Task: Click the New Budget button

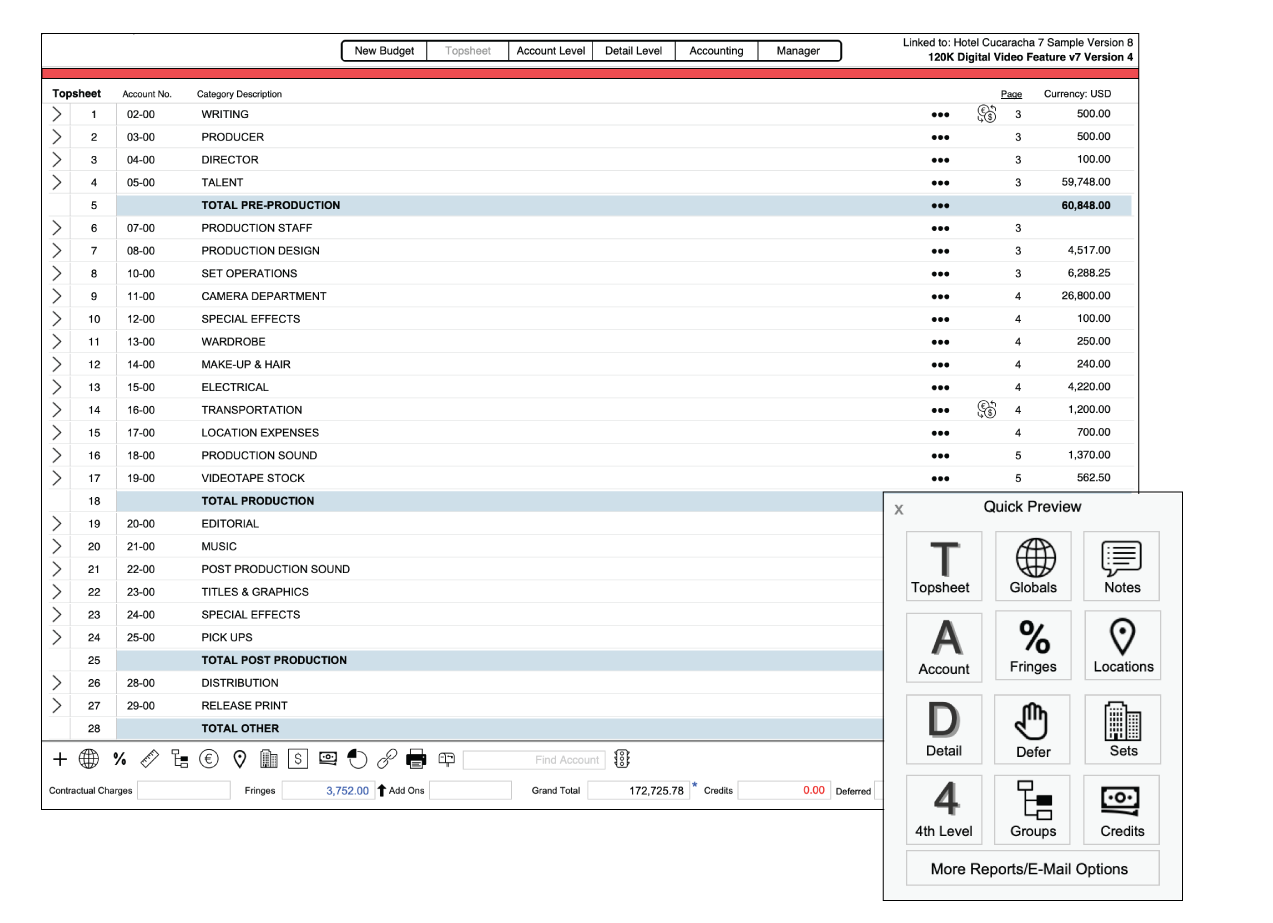Action: [x=384, y=50]
